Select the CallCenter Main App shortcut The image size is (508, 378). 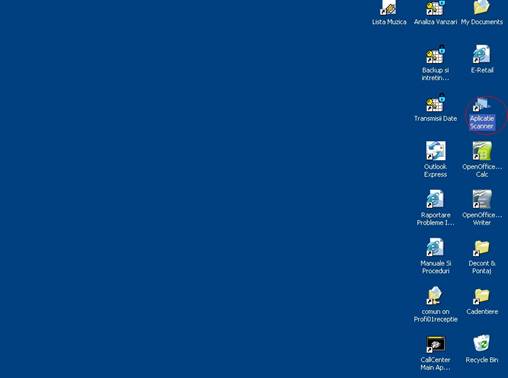click(435, 344)
